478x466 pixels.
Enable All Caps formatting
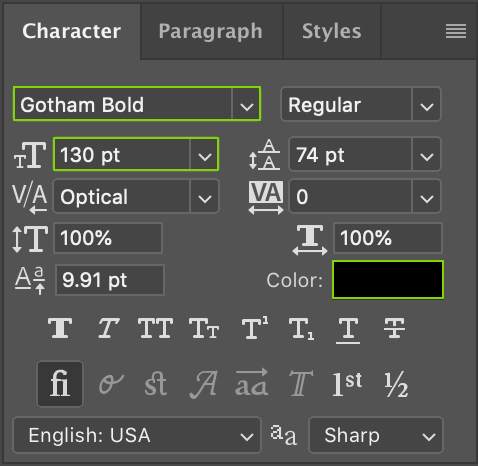(156, 328)
